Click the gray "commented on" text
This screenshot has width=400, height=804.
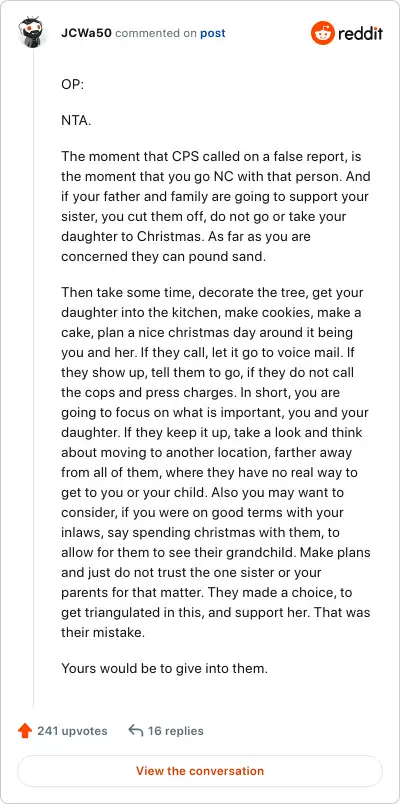point(156,33)
